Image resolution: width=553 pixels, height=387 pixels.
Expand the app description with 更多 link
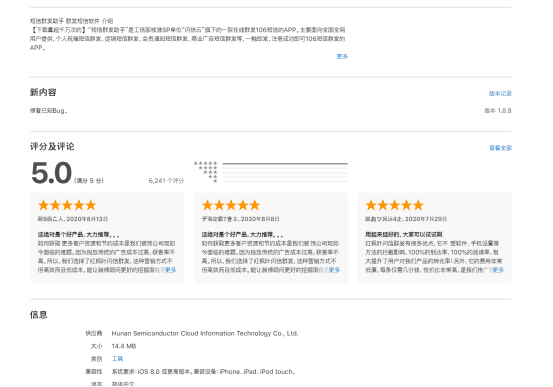342,56
